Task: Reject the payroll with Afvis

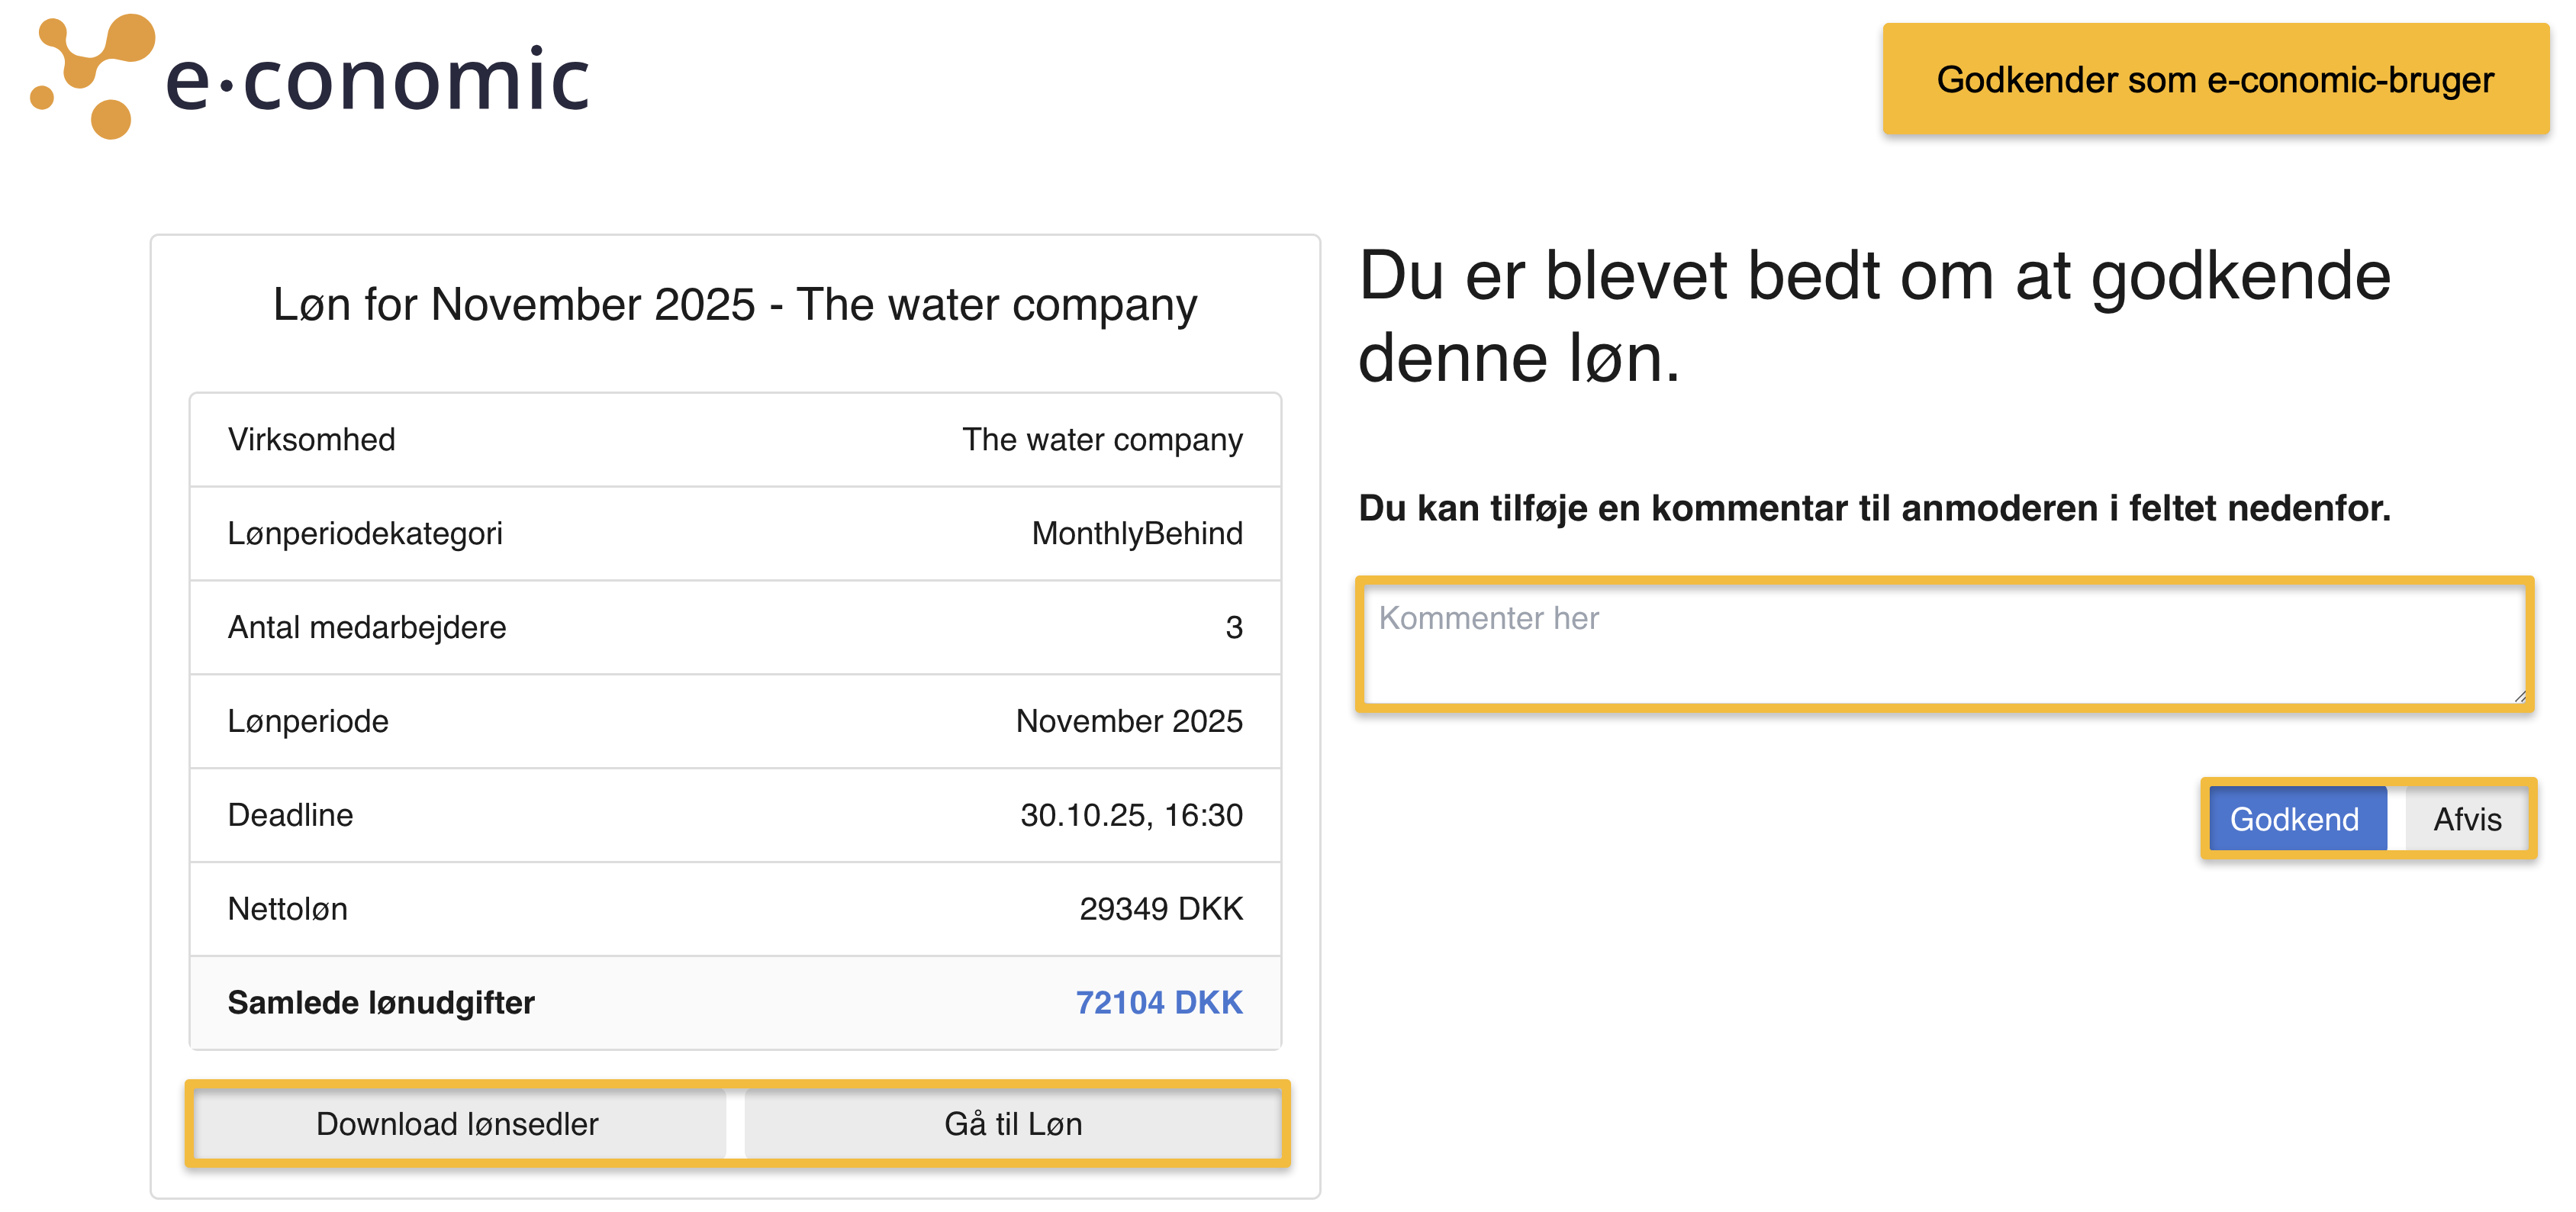Action: click(x=2466, y=819)
